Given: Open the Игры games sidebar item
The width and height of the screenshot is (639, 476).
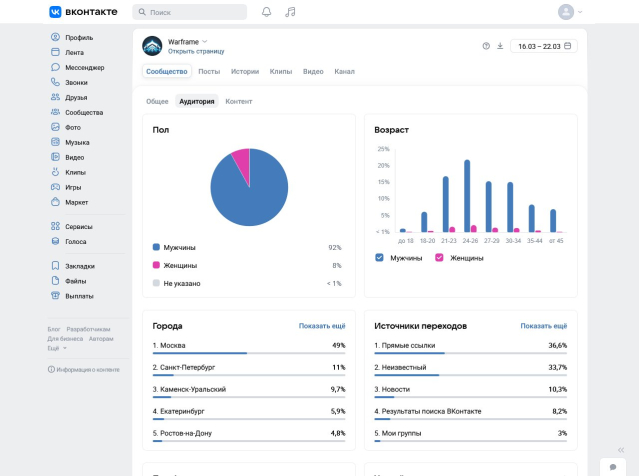Looking at the screenshot, I should [73, 187].
